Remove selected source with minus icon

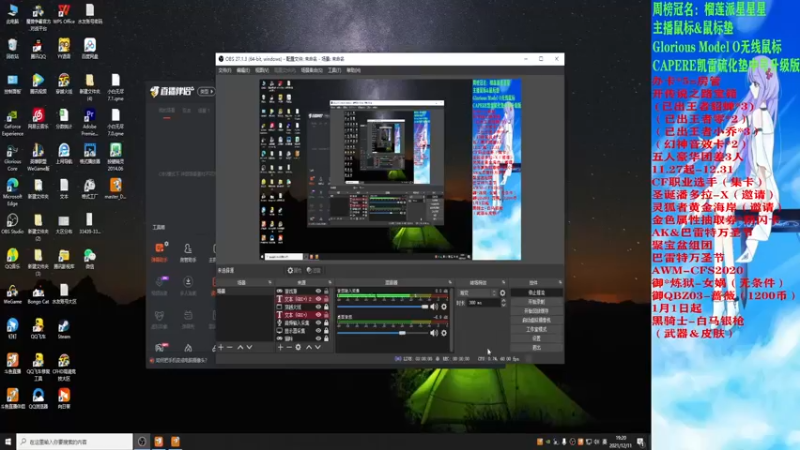point(289,347)
